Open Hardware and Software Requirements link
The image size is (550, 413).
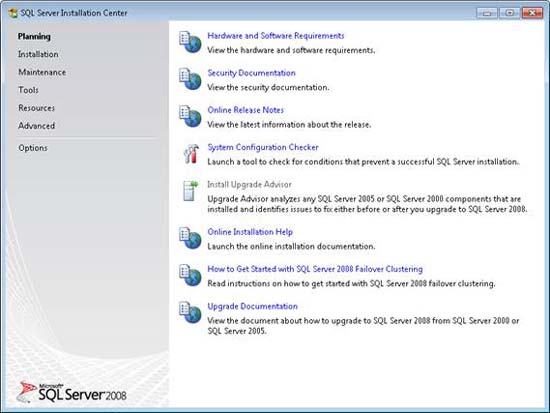276,36
